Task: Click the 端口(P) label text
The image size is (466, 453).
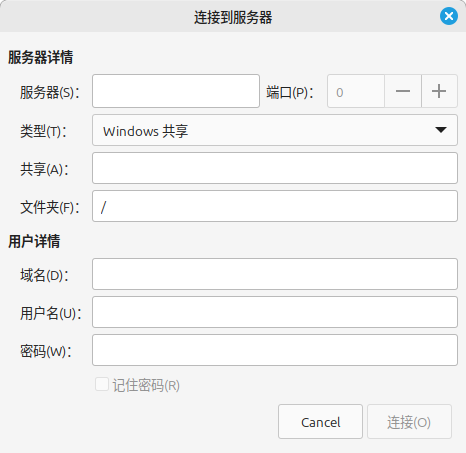Action: [x=290, y=92]
